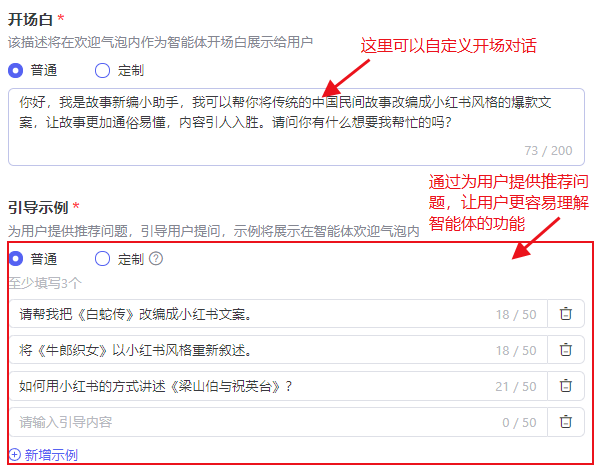Click the plus icon for 新增示例
Viewport: 603px width, 469px height.
coord(15,455)
